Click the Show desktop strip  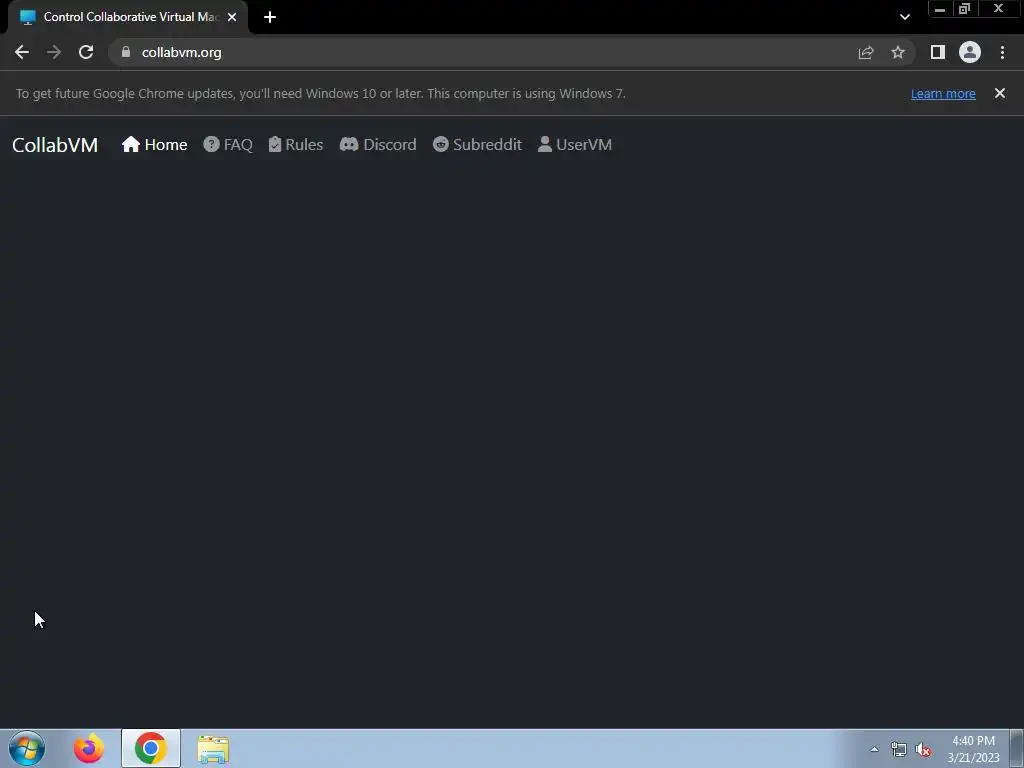[1017, 749]
